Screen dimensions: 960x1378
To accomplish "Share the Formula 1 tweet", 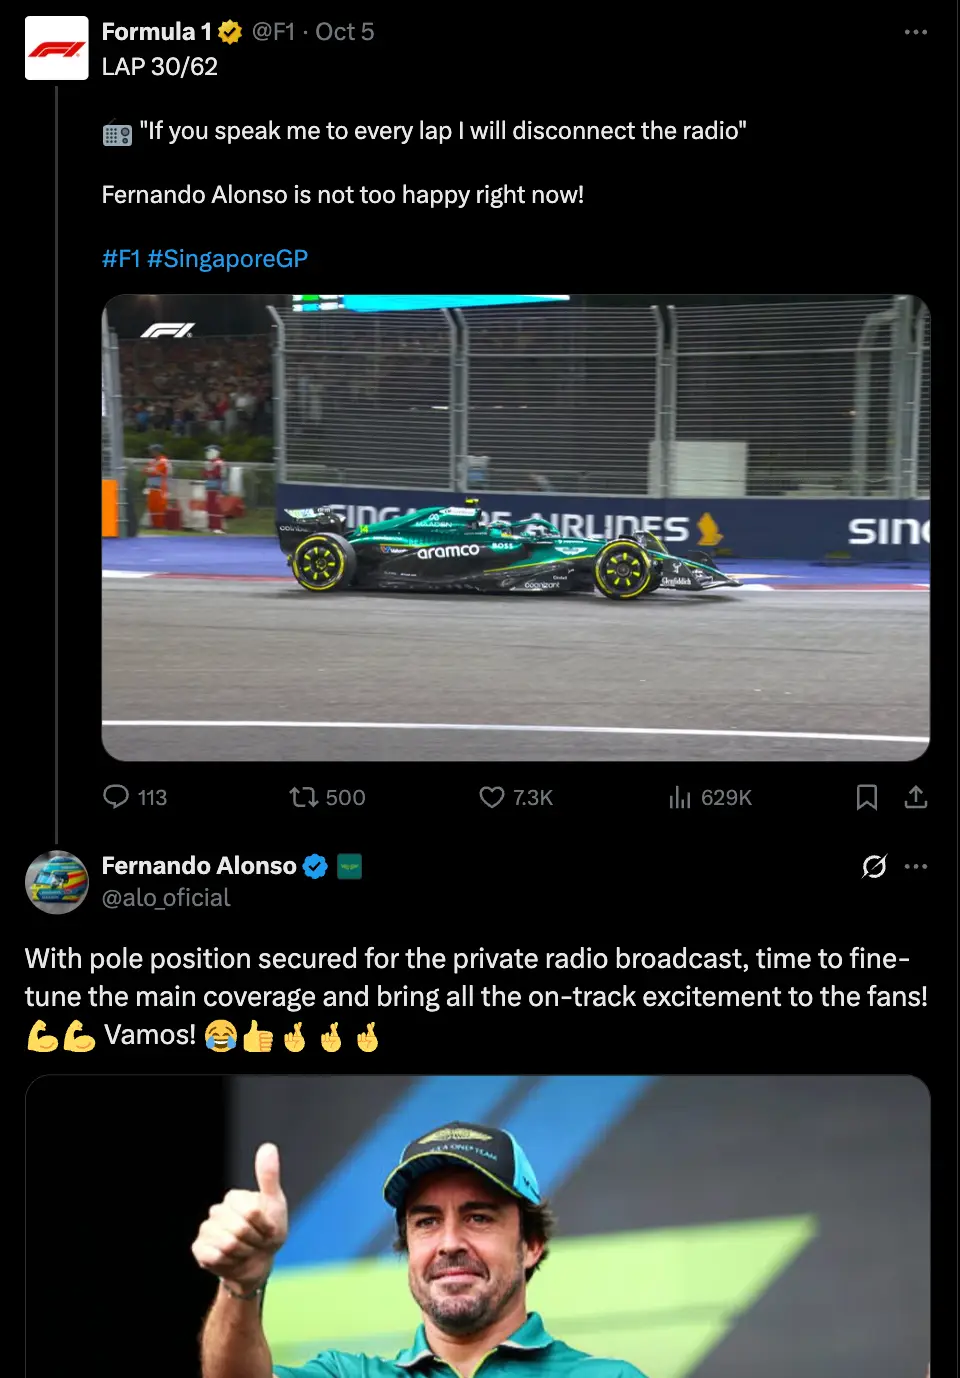I will [916, 797].
